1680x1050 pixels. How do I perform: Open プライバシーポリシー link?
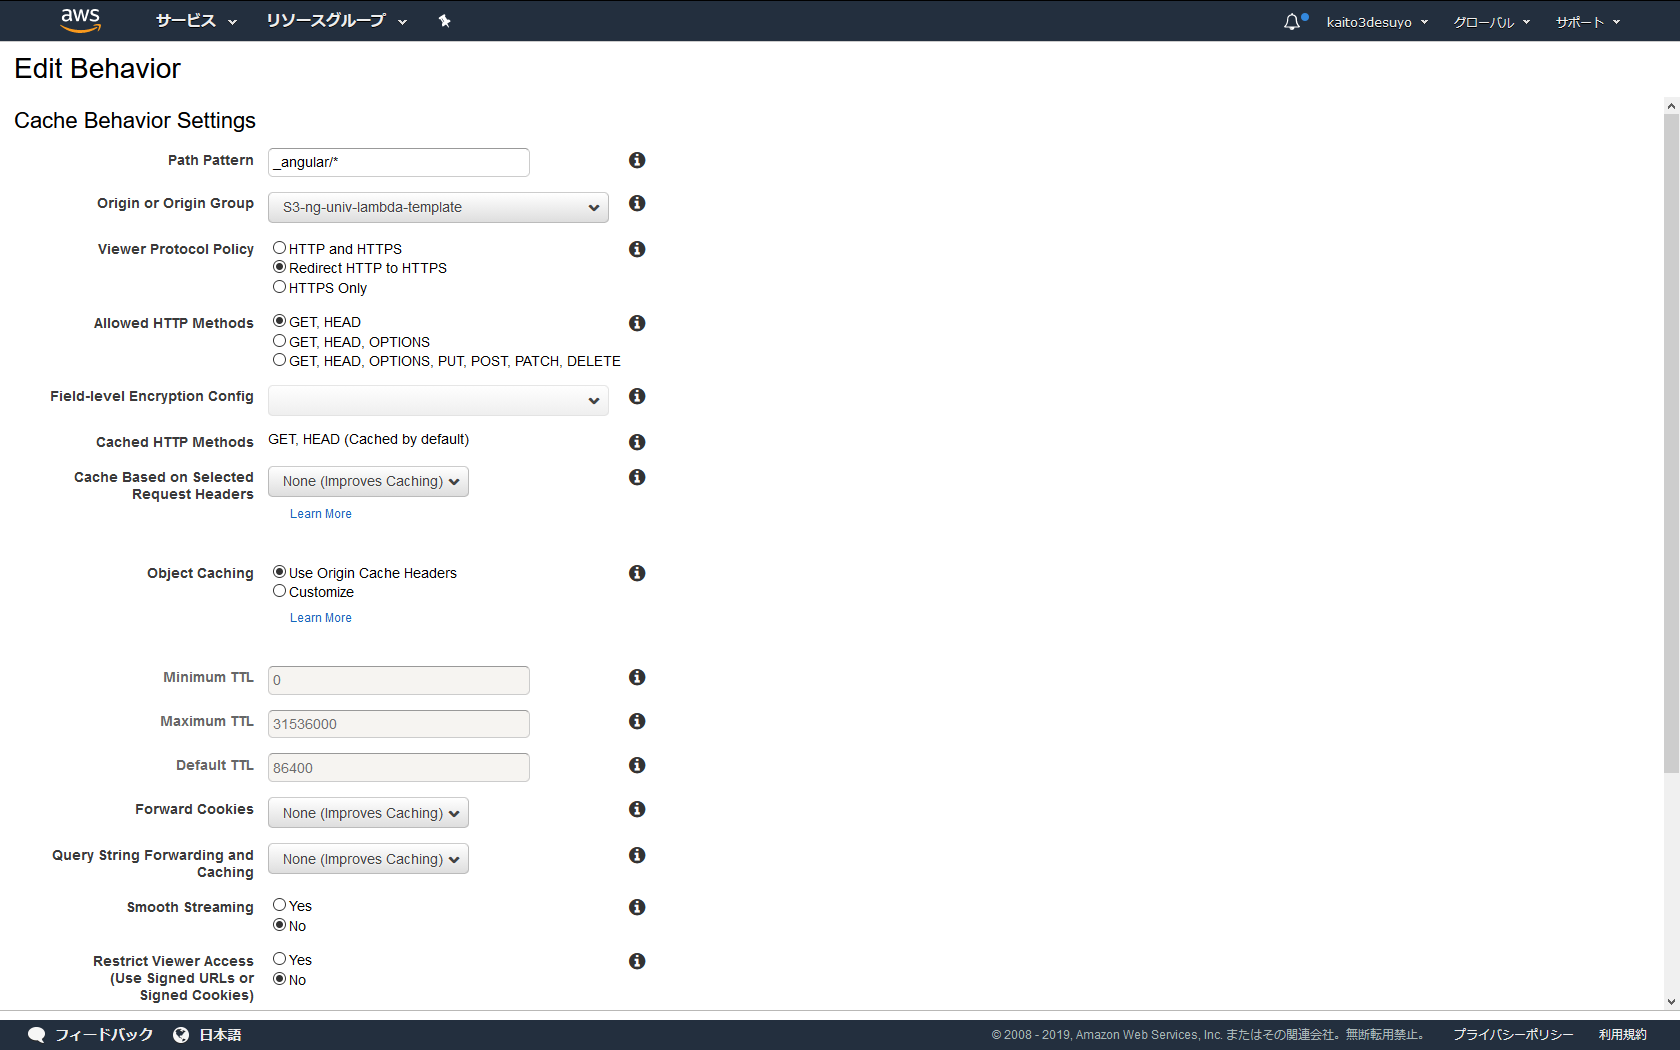pos(1513,1035)
